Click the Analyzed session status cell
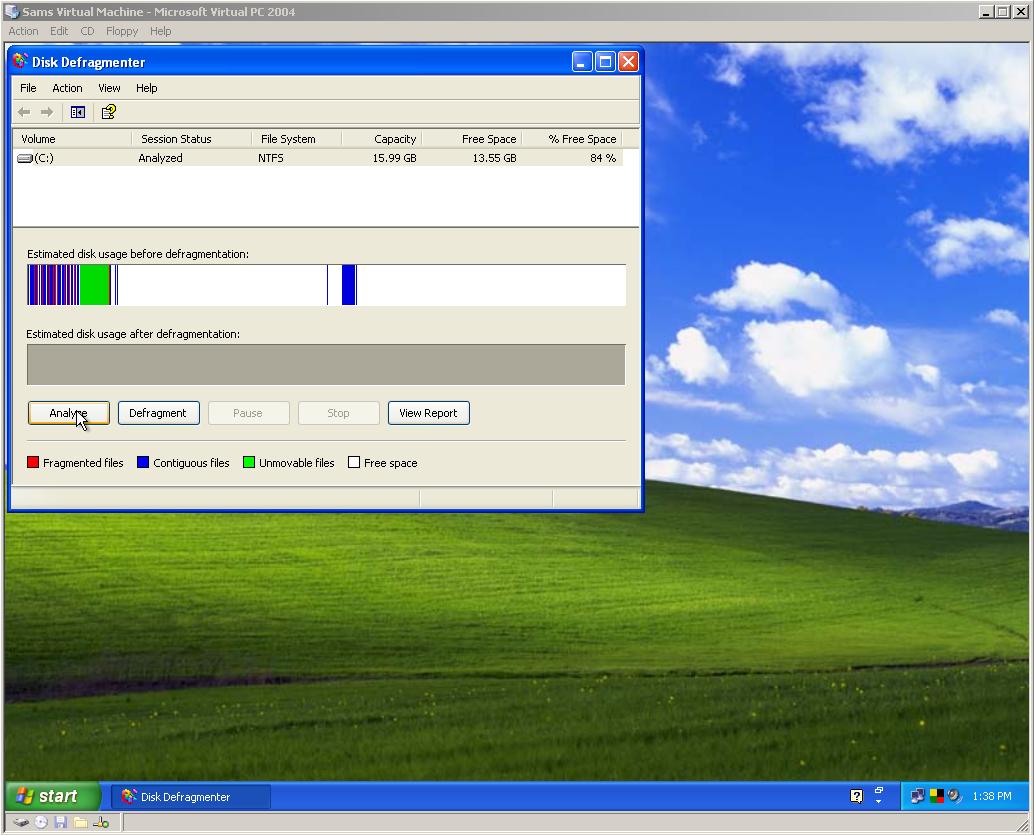Screen dimensions: 1034x835 coord(160,158)
